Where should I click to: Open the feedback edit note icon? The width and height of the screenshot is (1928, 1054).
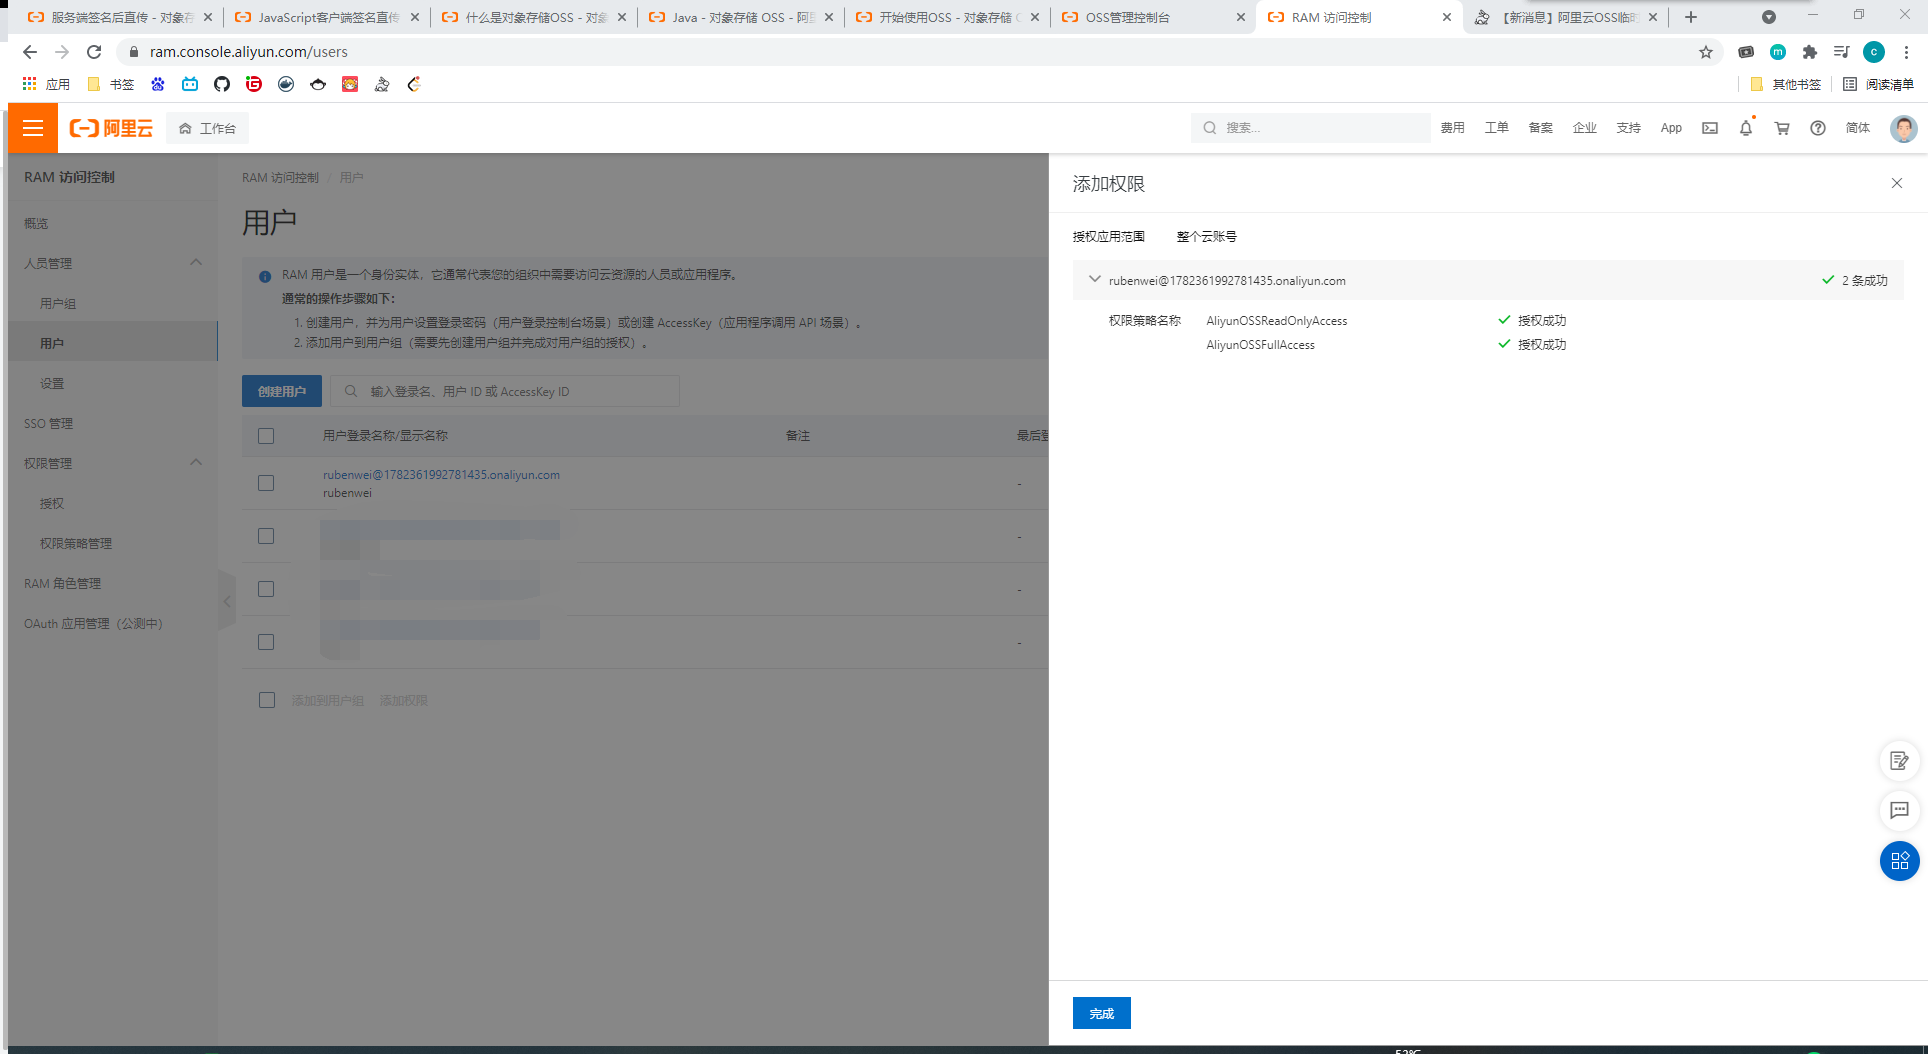coord(1899,761)
